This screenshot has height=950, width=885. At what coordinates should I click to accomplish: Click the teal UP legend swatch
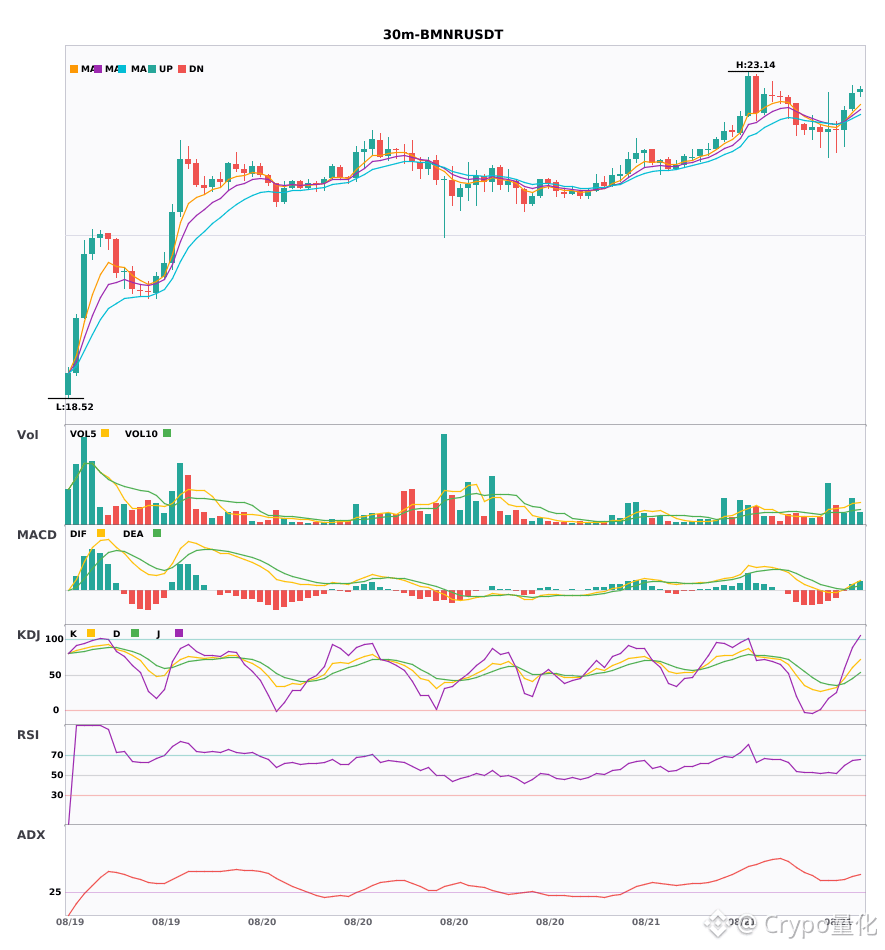(152, 69)
